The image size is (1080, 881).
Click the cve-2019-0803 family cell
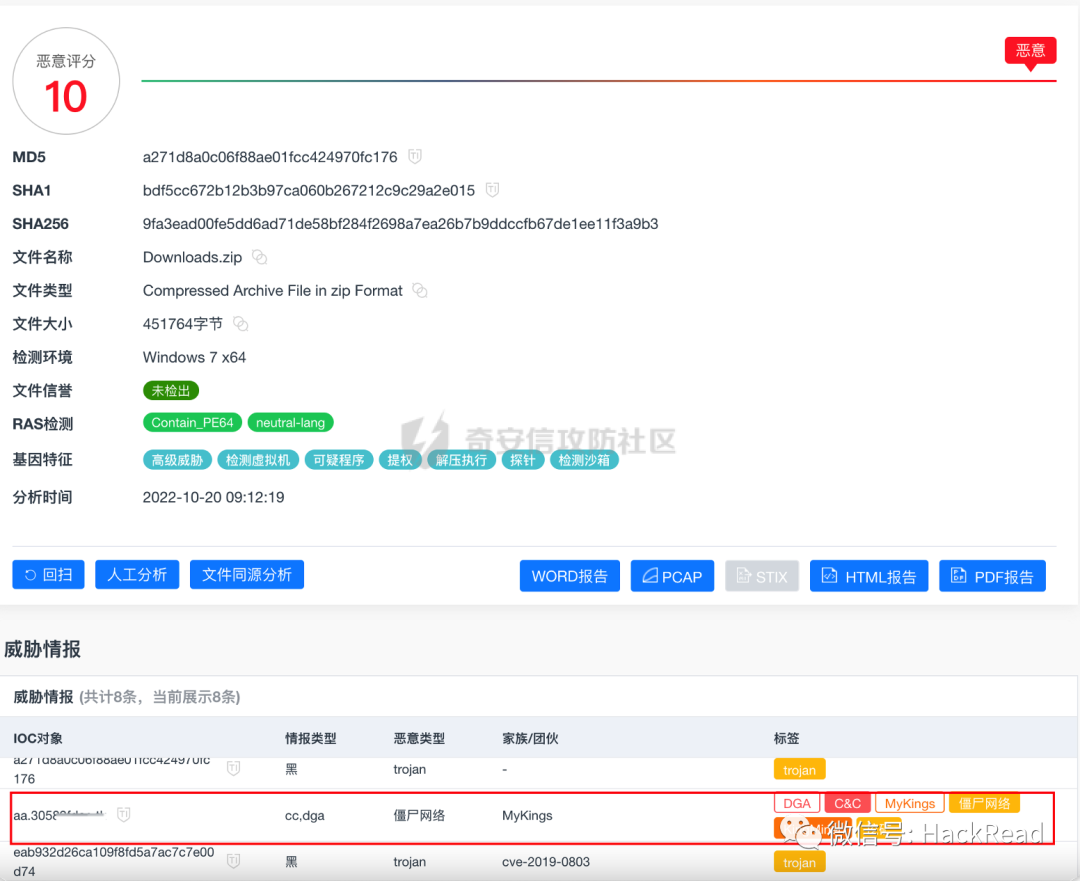coord(546,861)
